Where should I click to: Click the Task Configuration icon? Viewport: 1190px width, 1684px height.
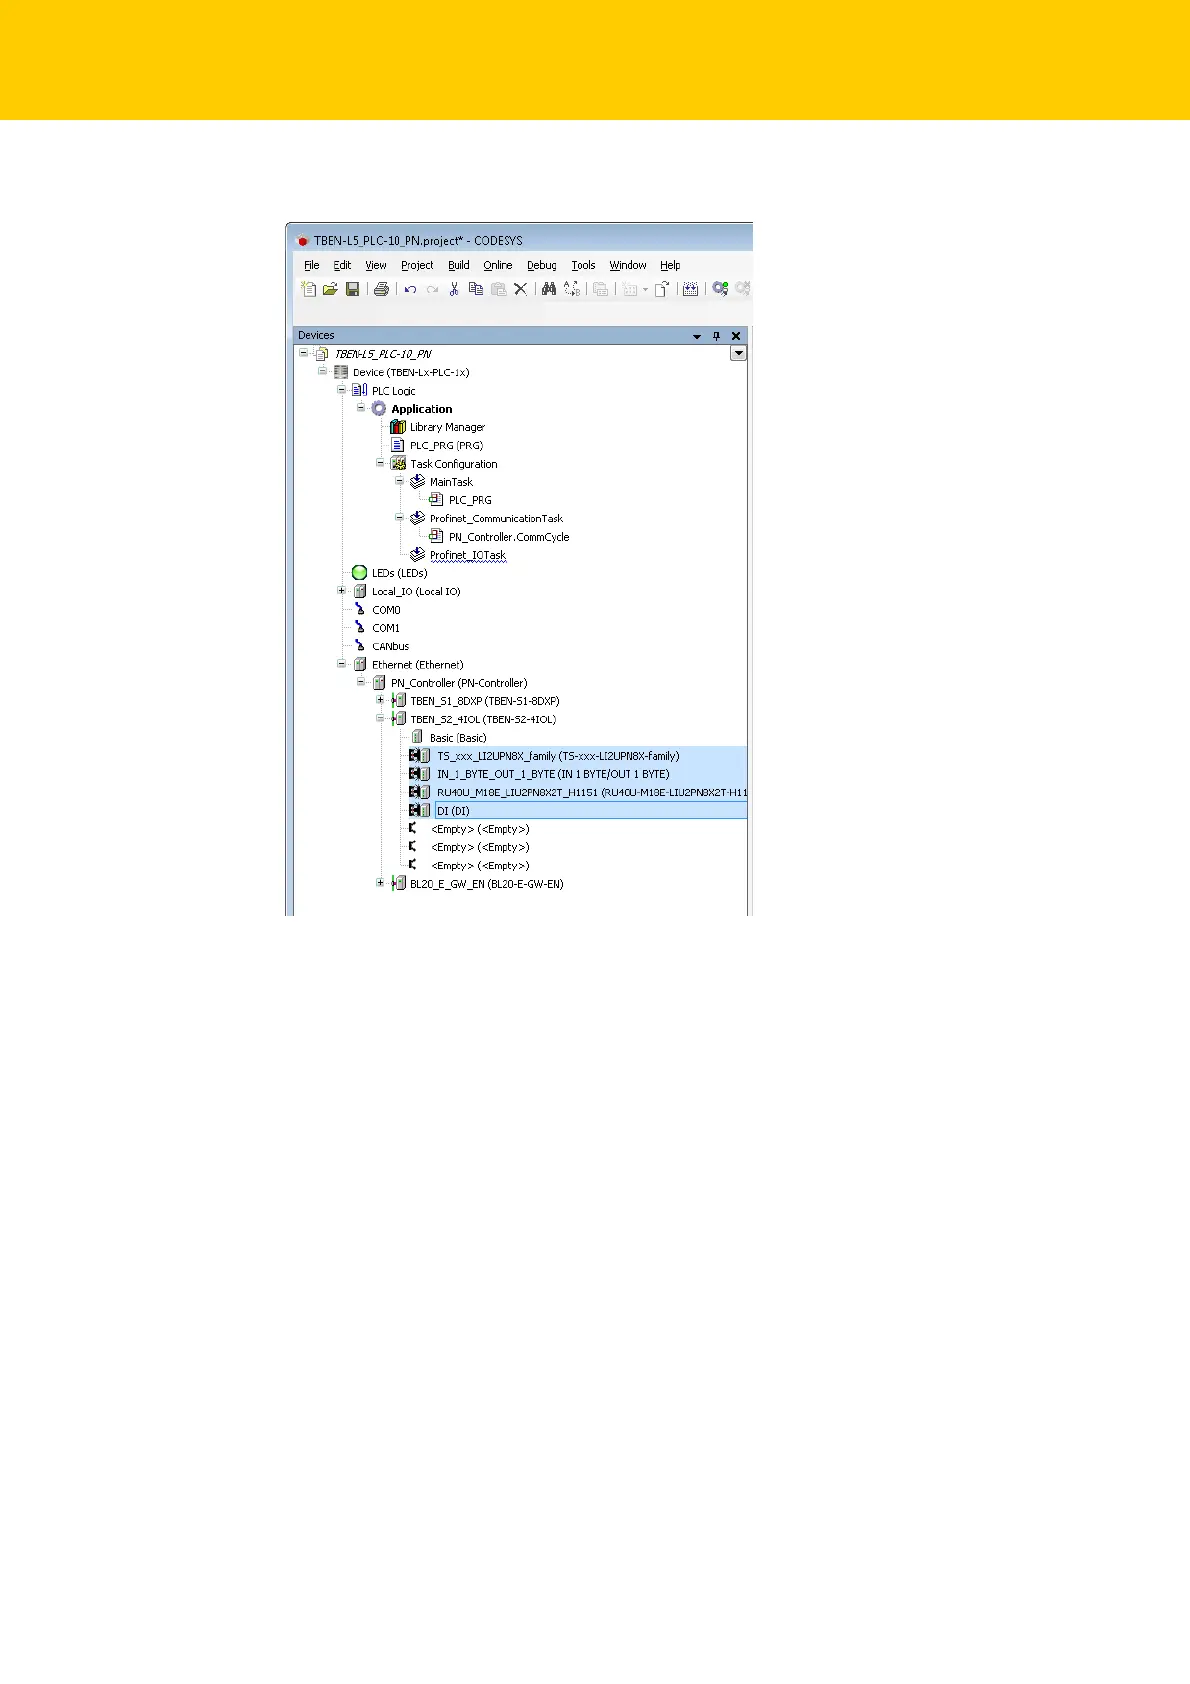pos(398,464)
